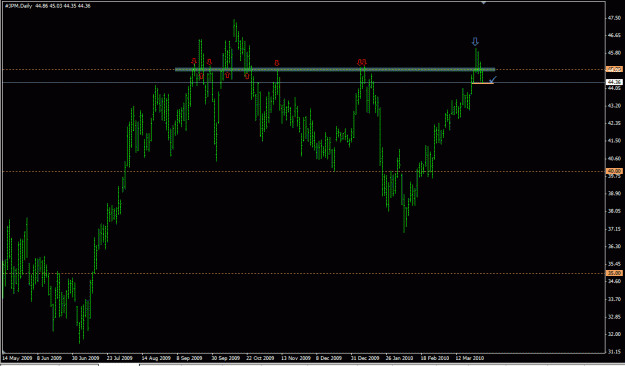This screenshot has height=366, width=625.
Task: Click the 12 Mar 2010 date label
Action: [x=470, y=358]
